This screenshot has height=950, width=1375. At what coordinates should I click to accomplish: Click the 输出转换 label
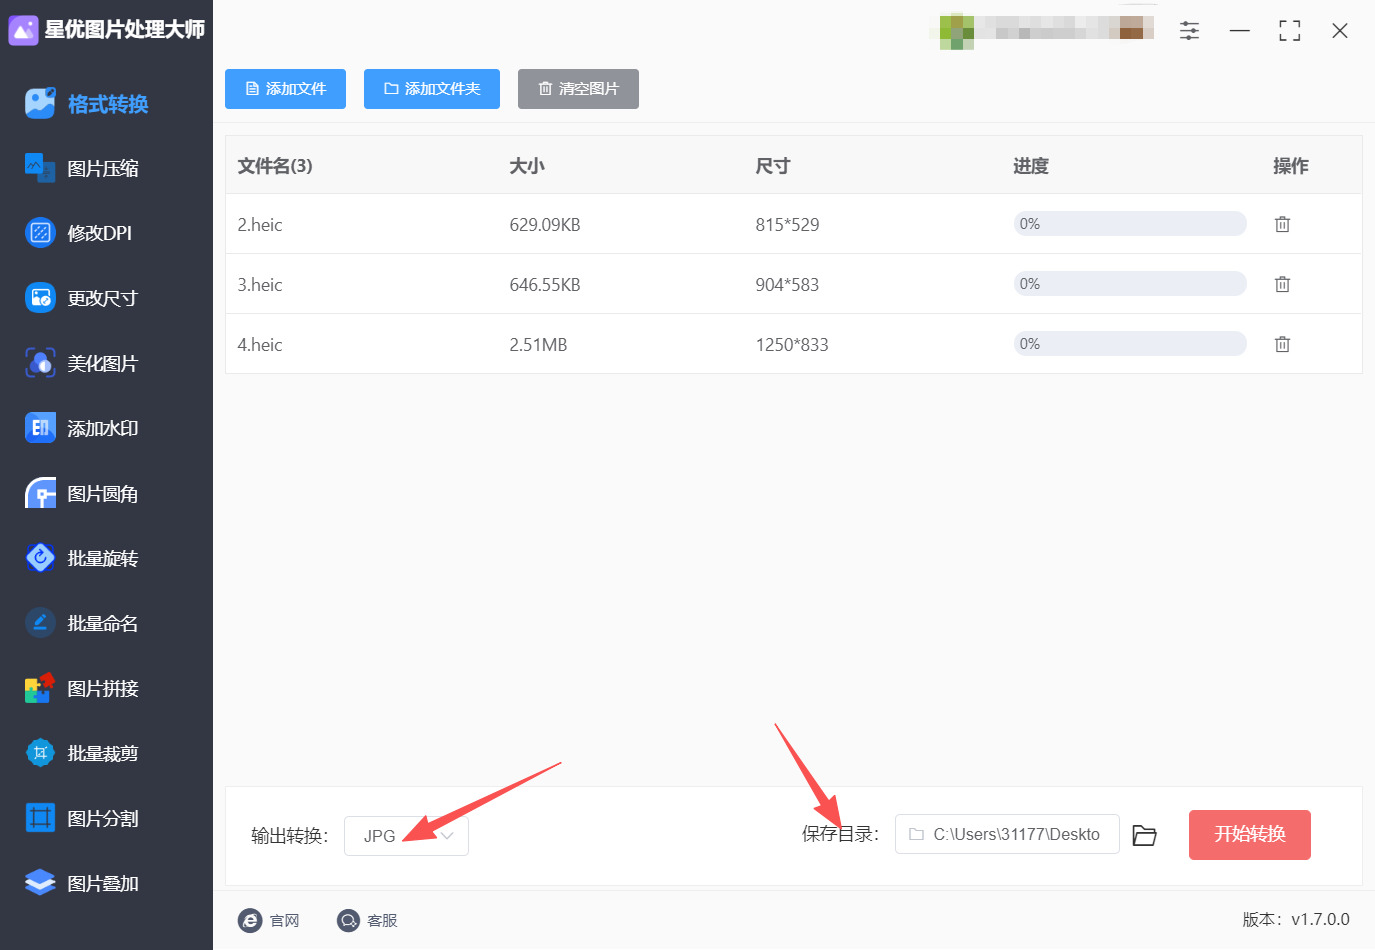coord(290,836)
